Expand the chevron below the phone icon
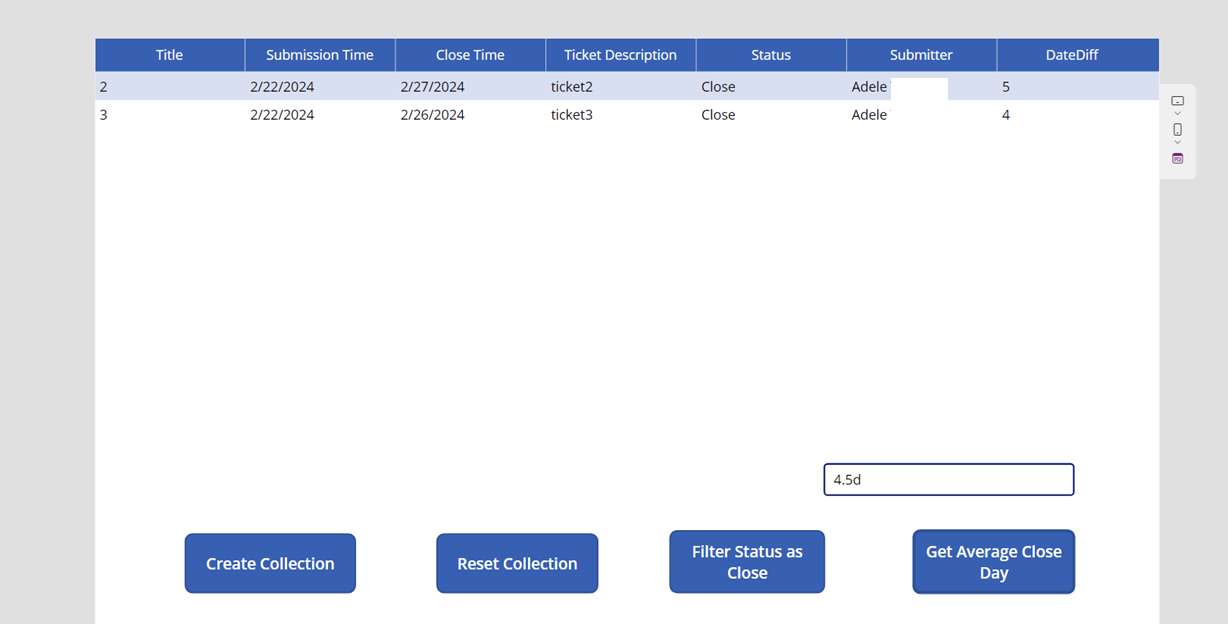This screenshot has height=624, width=1228. pos(1177,142)
